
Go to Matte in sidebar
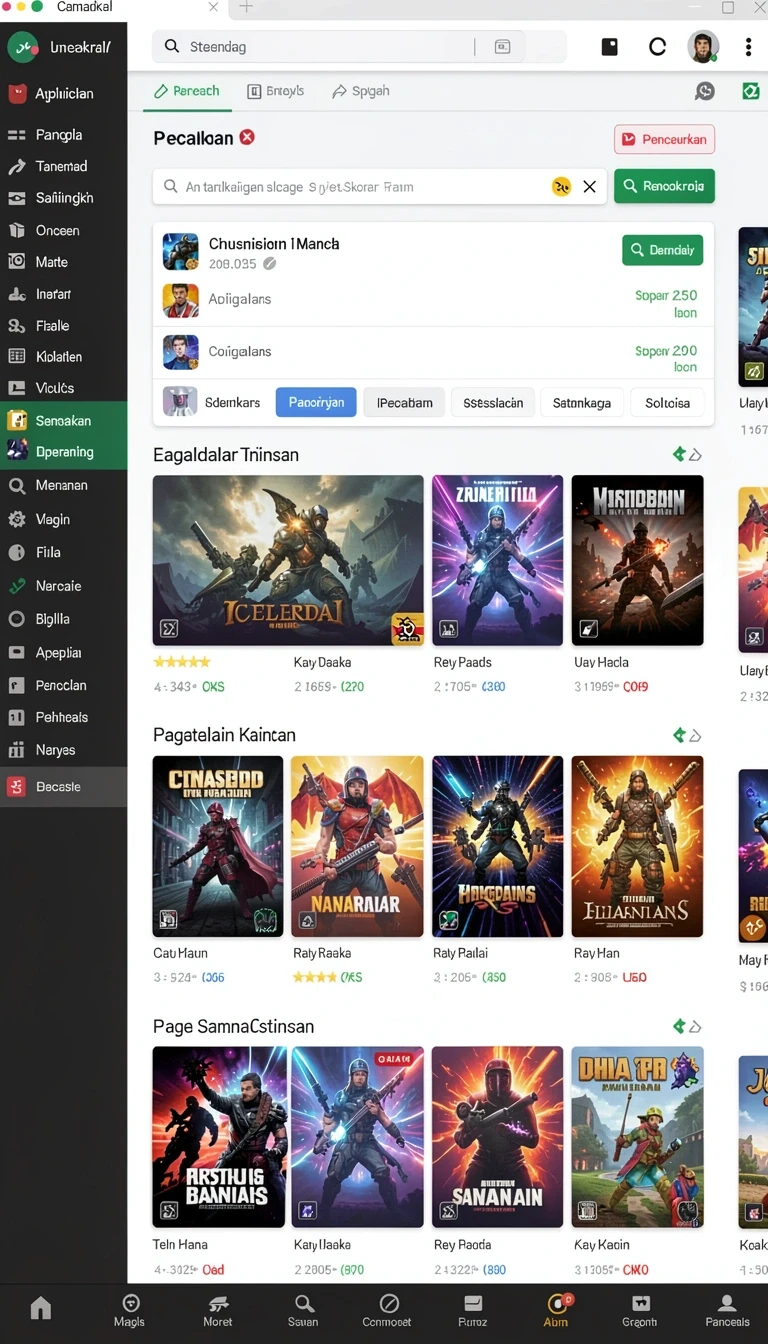coord(63,262)
